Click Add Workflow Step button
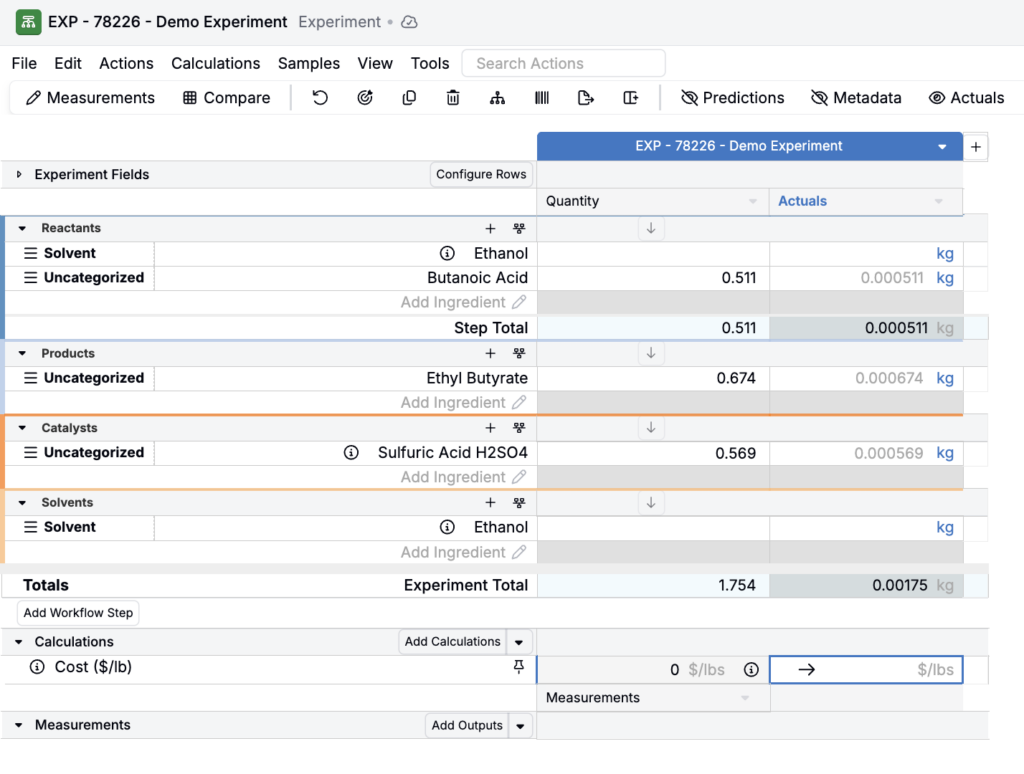Image resolution: width=1024 pixels, height=774 pixels. (78, 613)
